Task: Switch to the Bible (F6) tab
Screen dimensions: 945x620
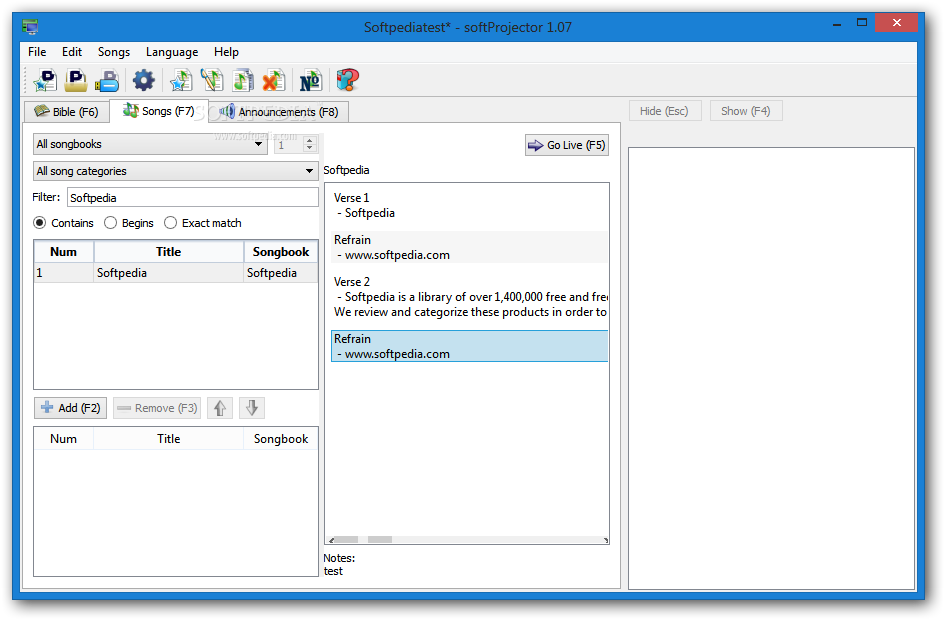Action: click(x=67, y=111)
